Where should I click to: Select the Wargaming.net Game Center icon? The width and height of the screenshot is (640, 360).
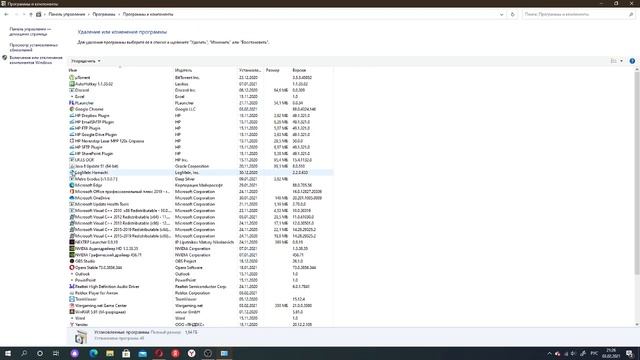pyautogui.click(x=72, y=306)
